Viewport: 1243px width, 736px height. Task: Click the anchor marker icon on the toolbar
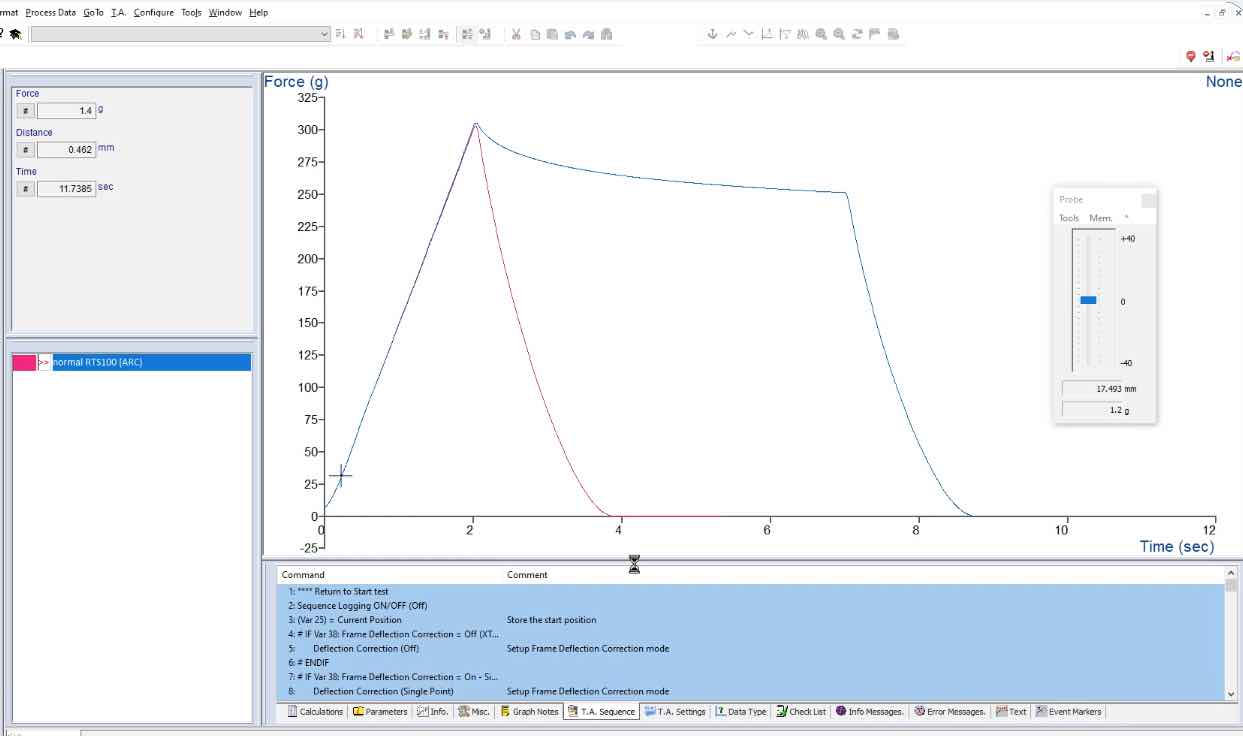point(712,33)
